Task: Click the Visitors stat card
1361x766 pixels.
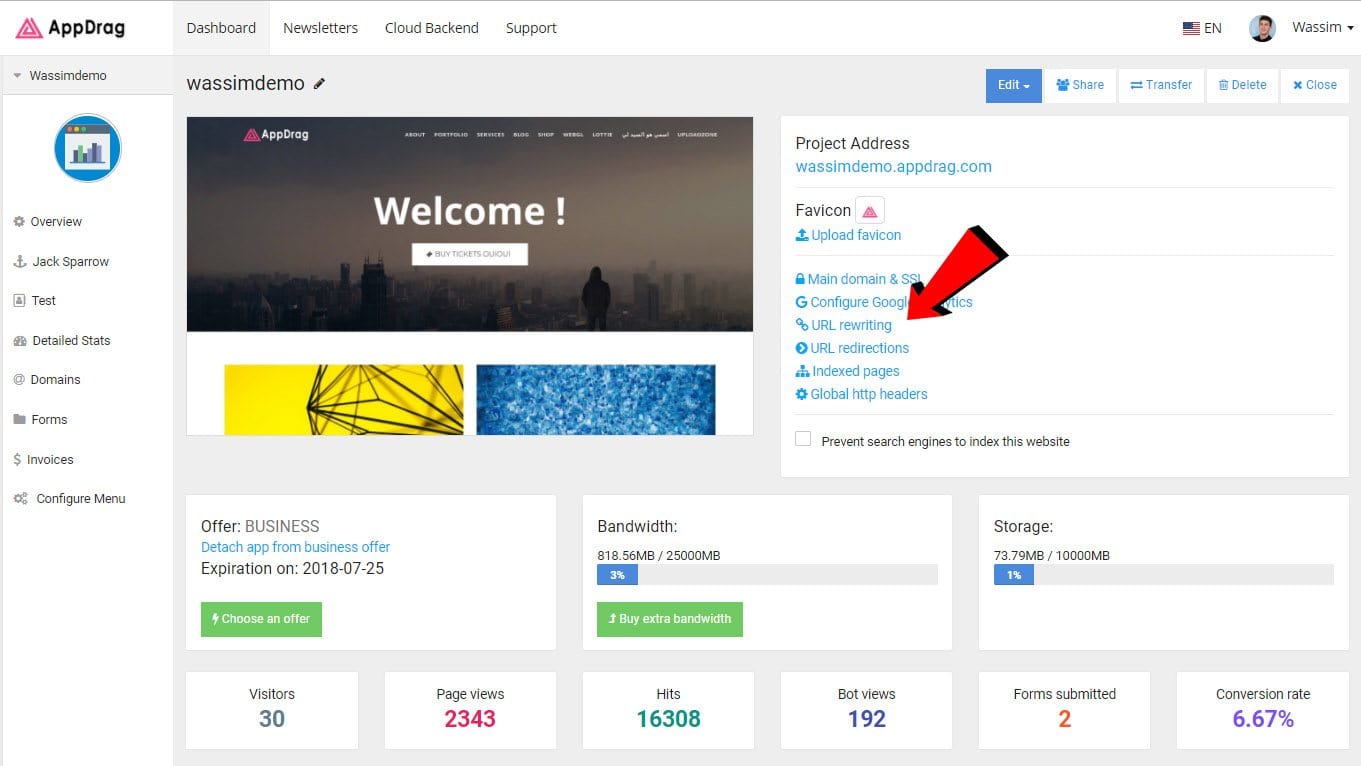Action: 272,710
